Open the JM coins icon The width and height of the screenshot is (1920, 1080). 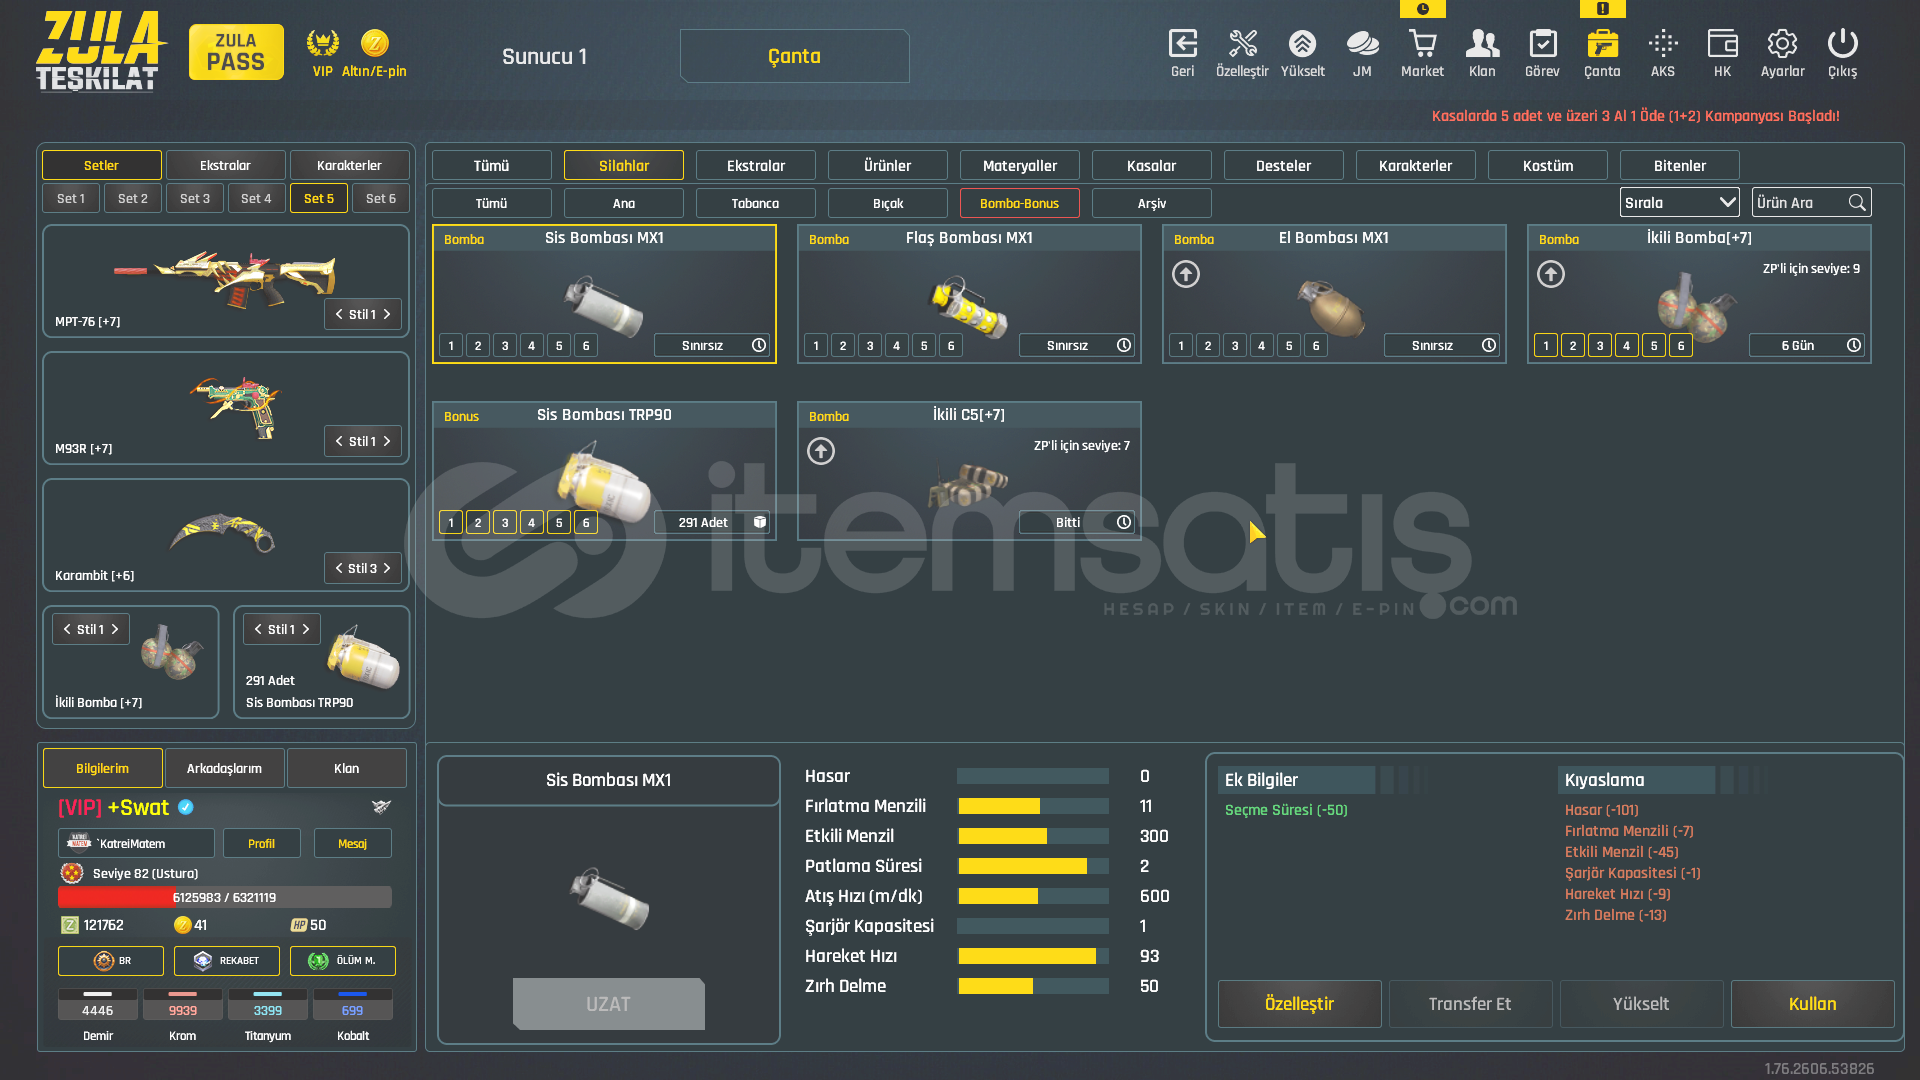1362,44
